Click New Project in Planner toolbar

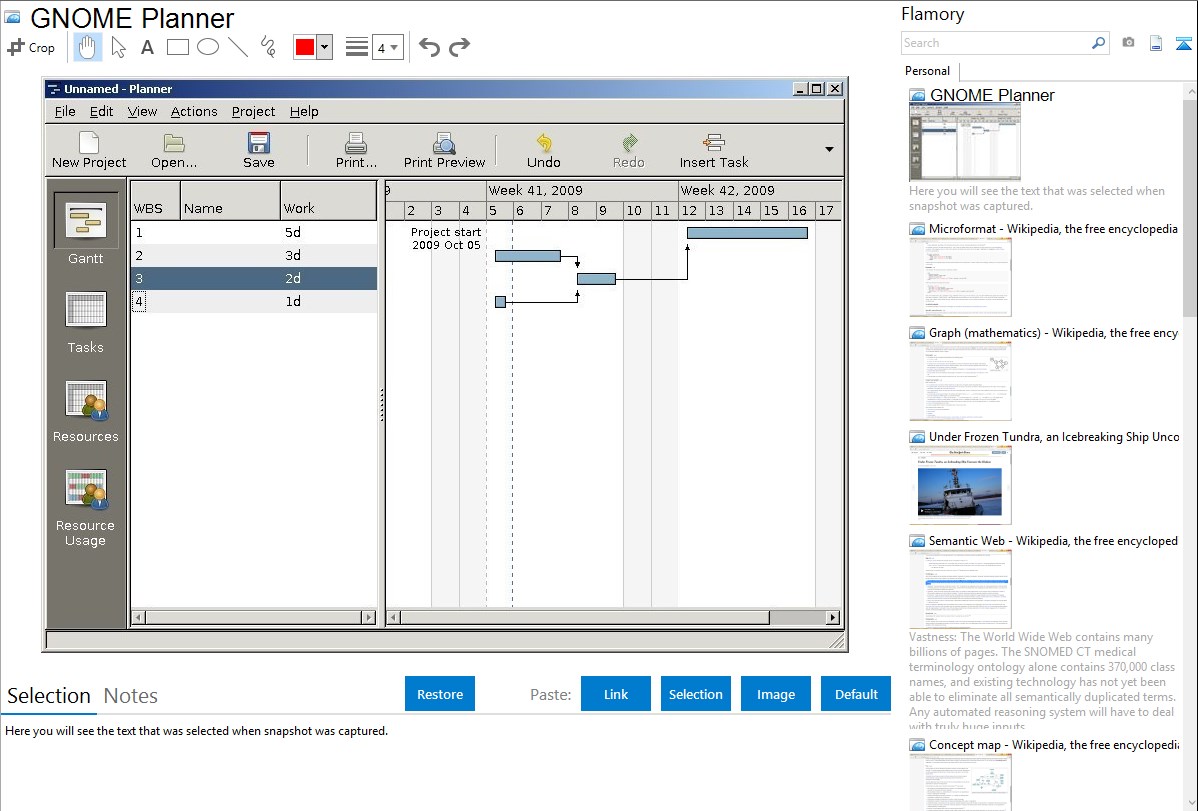89,150
